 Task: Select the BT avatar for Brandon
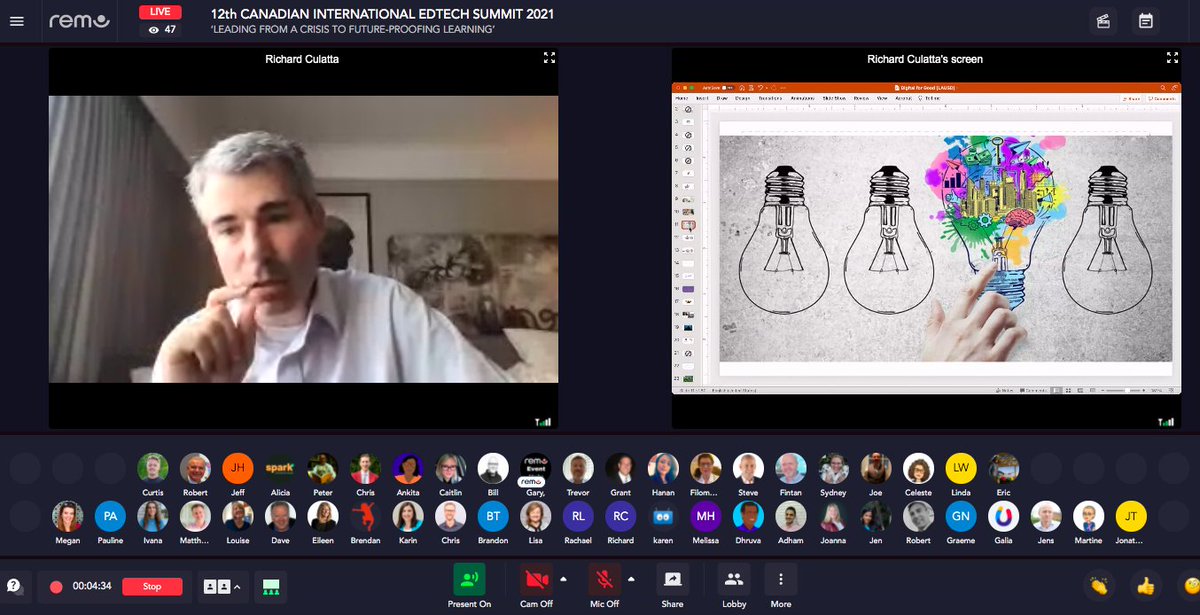point(492,516)
